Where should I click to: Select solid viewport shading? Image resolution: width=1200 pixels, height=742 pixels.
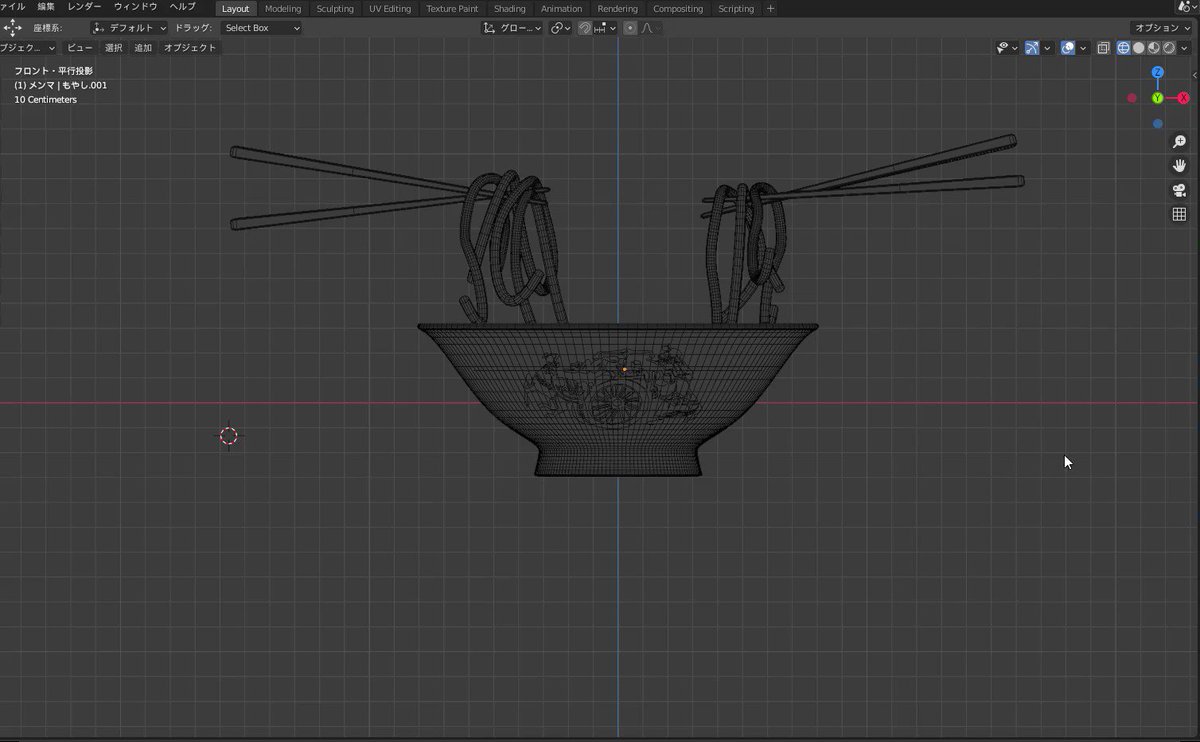pyautogui.click(x=1138, y=47)
